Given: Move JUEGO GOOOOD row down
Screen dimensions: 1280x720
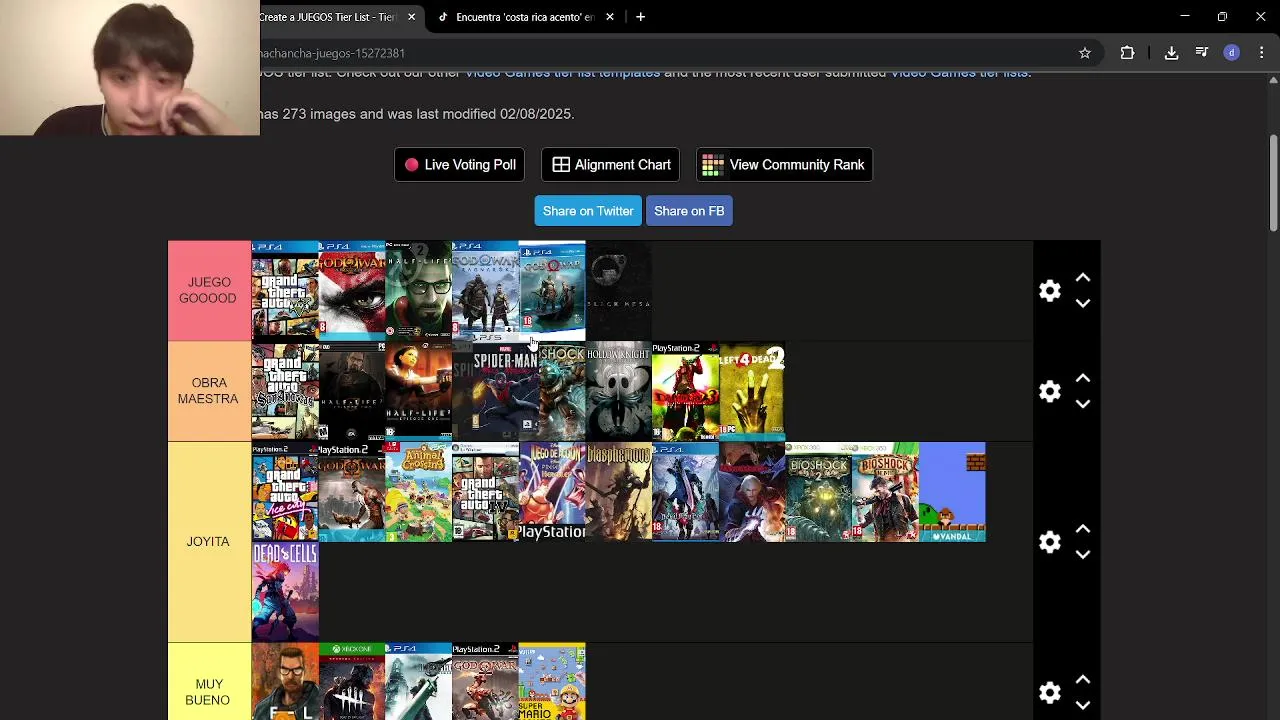Looking at the screenshot, I should pyautogui.click(x=1083, y=303).
